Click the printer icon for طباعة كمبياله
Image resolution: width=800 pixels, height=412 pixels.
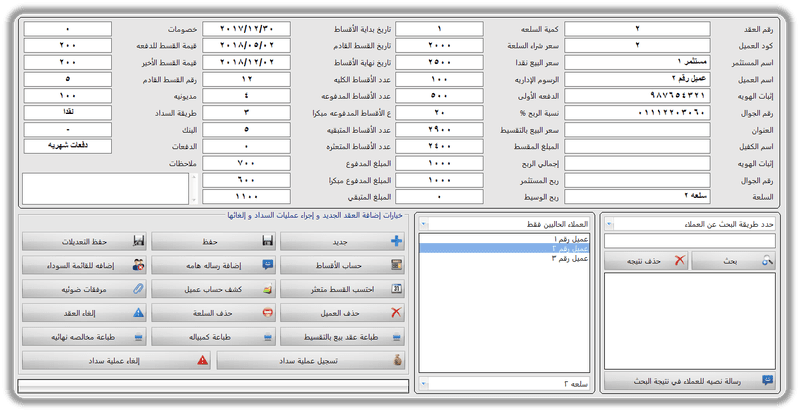(267, 337)
